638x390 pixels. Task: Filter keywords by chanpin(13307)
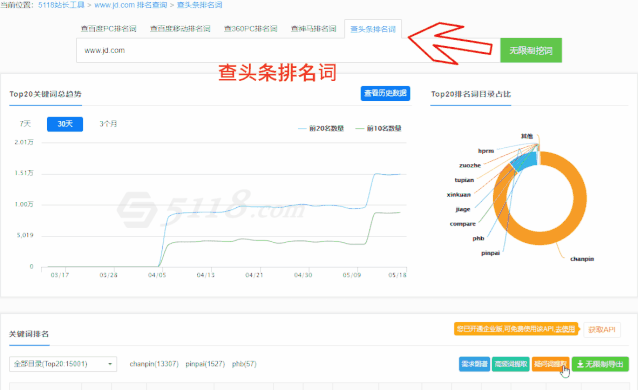tap(154, 364)
